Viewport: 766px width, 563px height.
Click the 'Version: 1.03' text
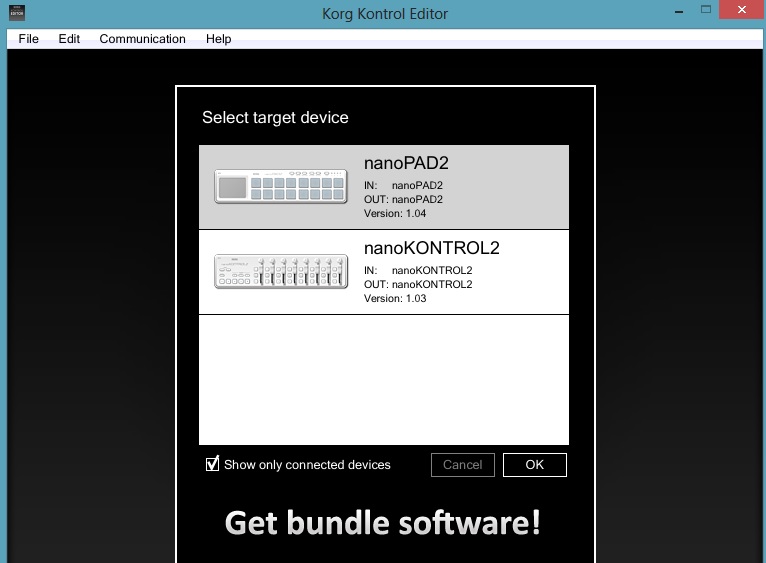pos(395,299)
